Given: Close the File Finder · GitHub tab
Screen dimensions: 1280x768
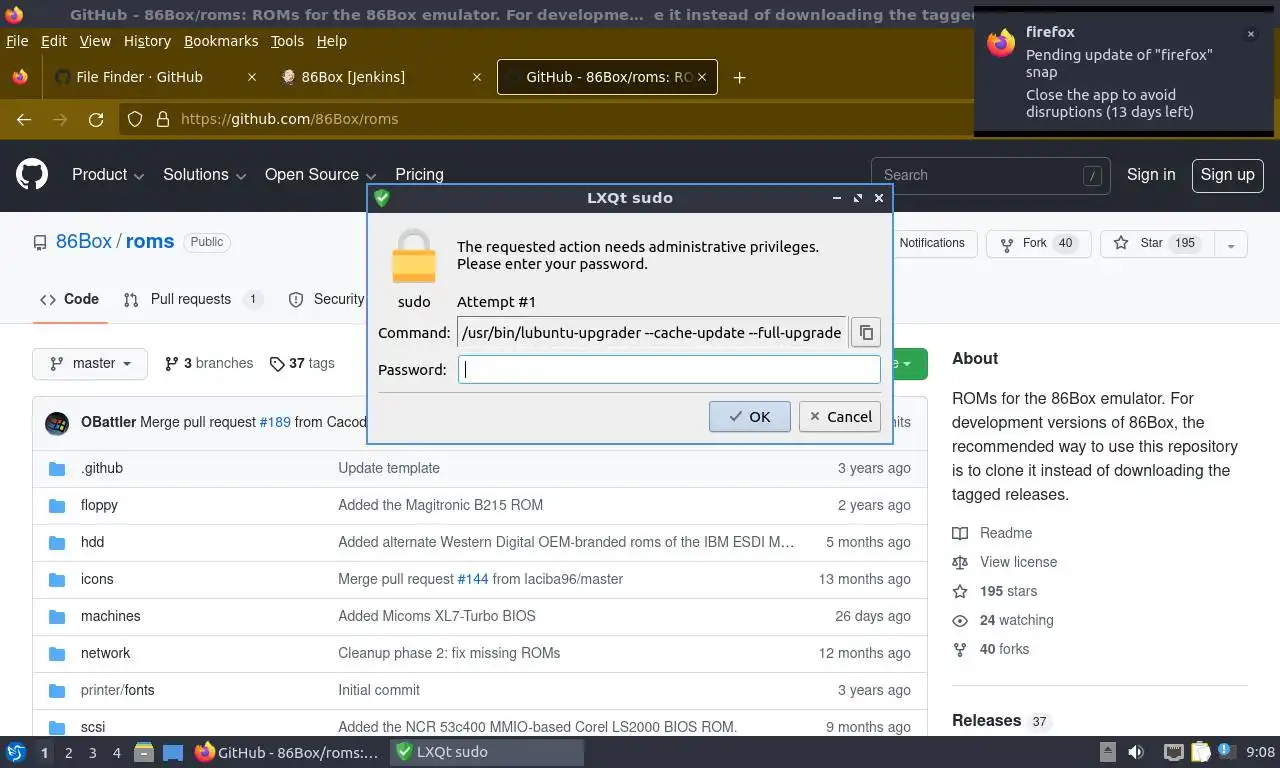Looking at the screenshot, I should point(252,77).
